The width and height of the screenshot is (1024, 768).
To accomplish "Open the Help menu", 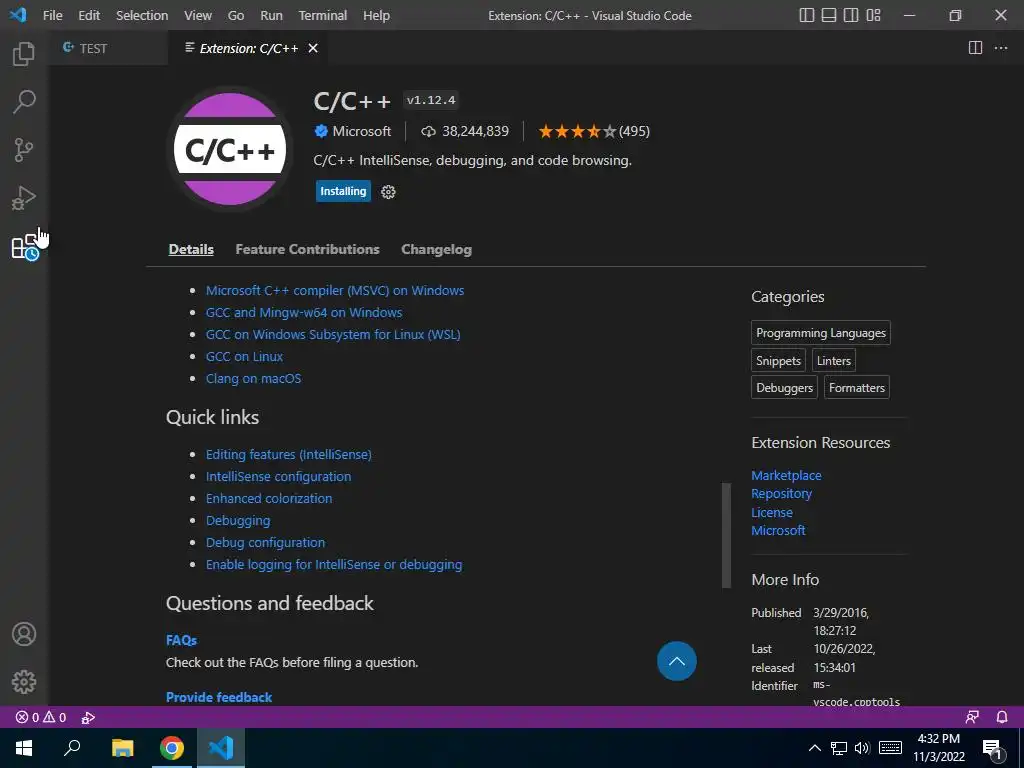I will 376,15.
